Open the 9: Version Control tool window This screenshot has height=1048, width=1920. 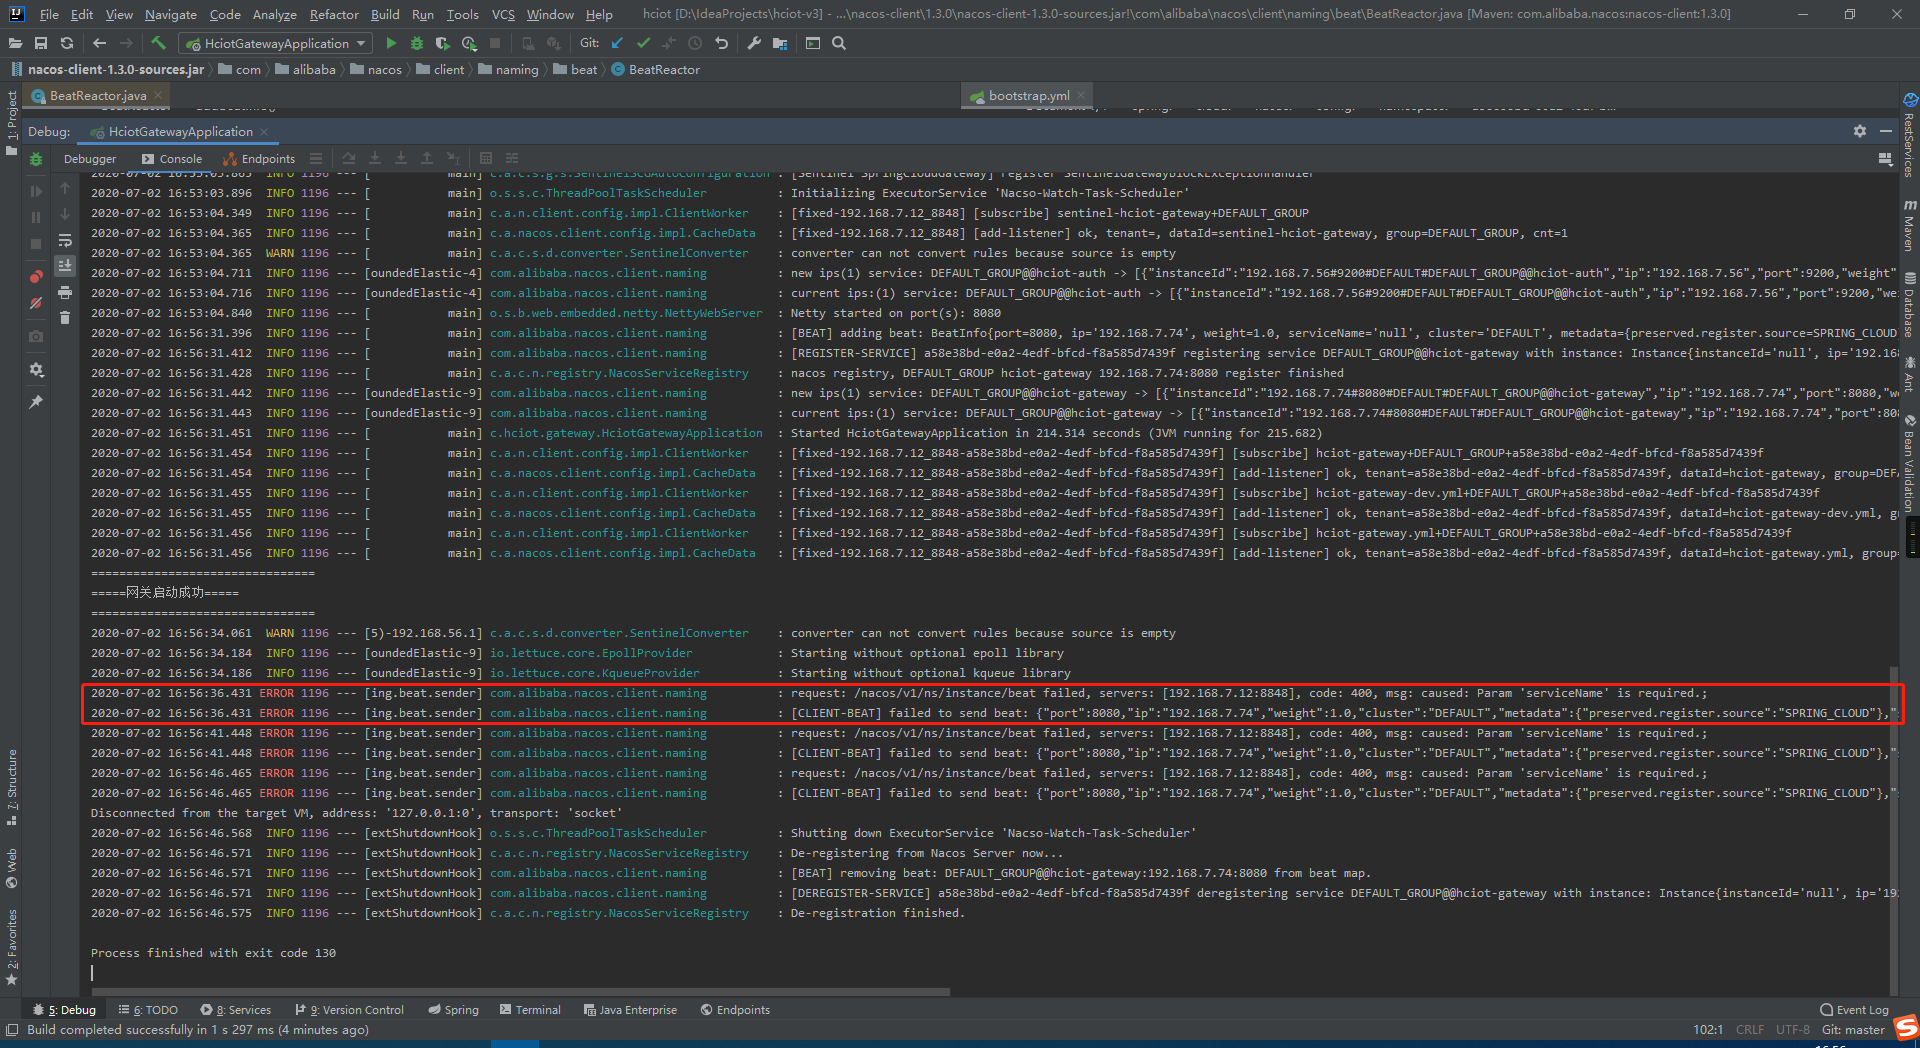click(349, 1010)
